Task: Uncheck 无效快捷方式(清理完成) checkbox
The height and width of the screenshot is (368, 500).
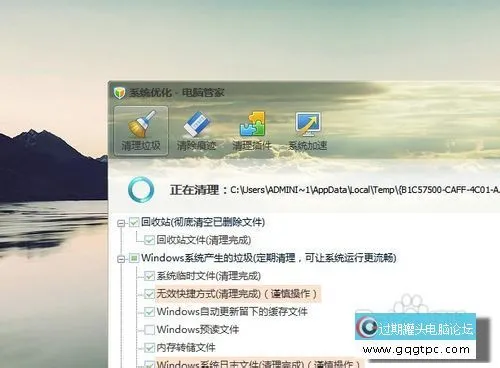Action: [149, 294]
